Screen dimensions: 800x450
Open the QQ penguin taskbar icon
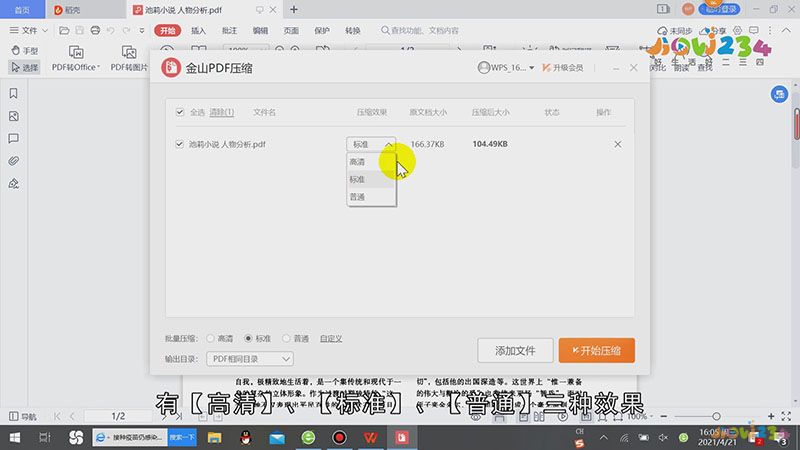[246, 437]
